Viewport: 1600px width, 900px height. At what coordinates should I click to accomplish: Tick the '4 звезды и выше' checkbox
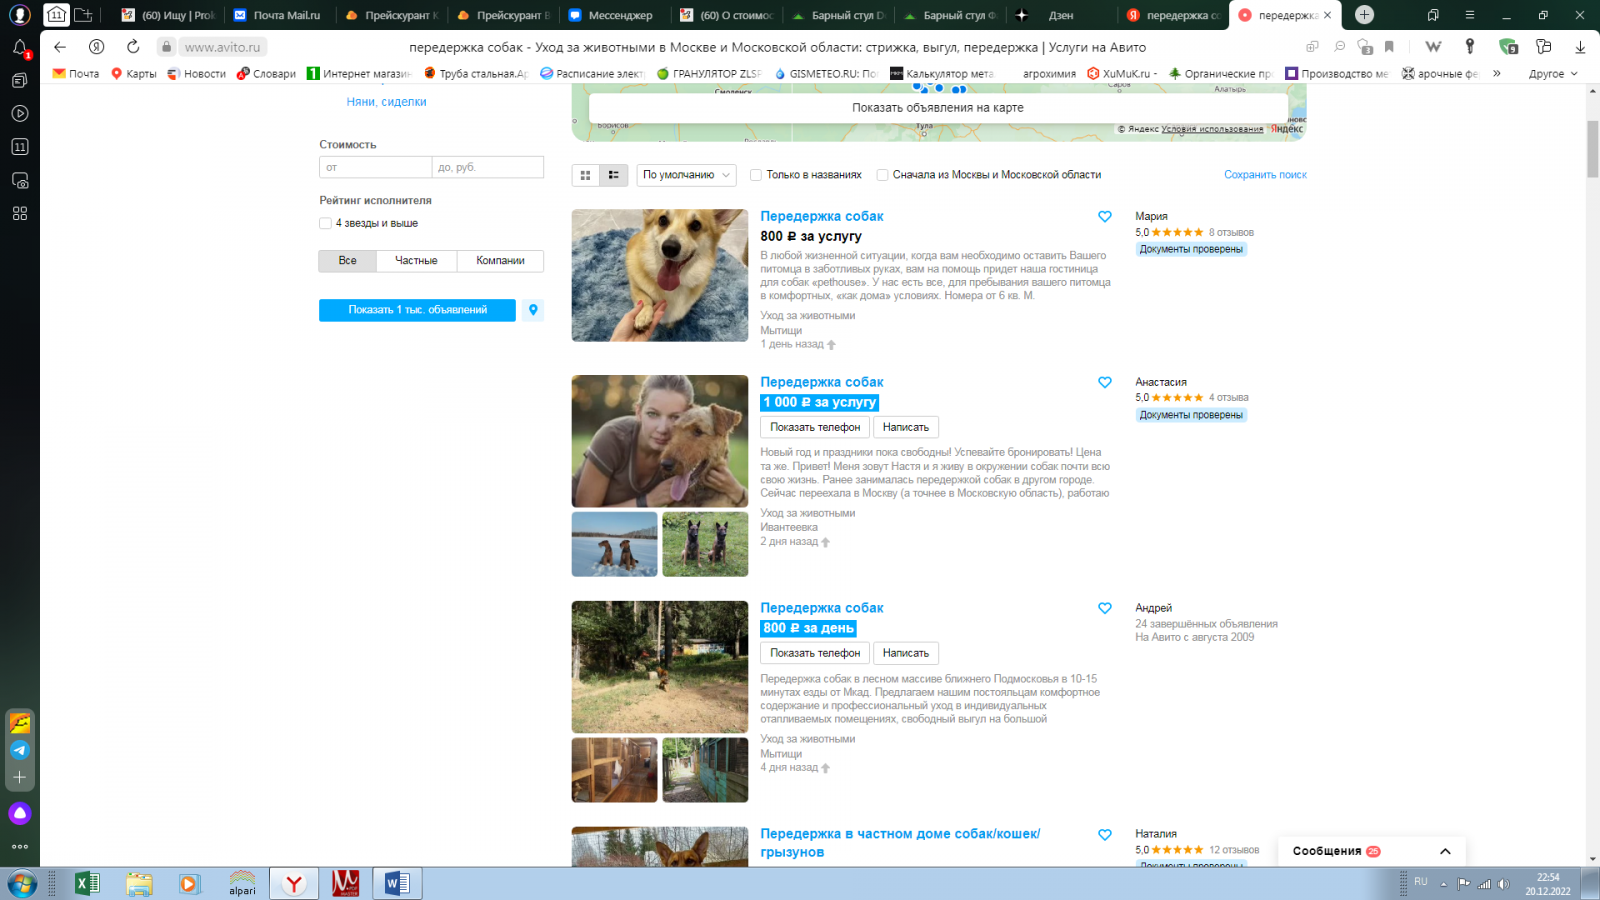(325, 224)
